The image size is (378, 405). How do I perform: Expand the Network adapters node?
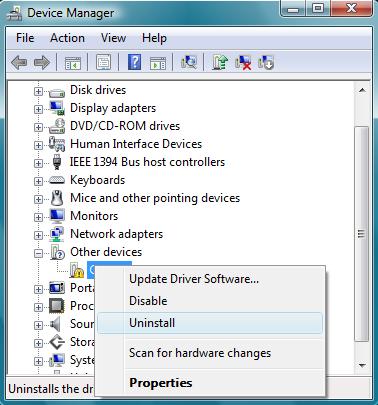pyautogui.click(x=38, y=235)
